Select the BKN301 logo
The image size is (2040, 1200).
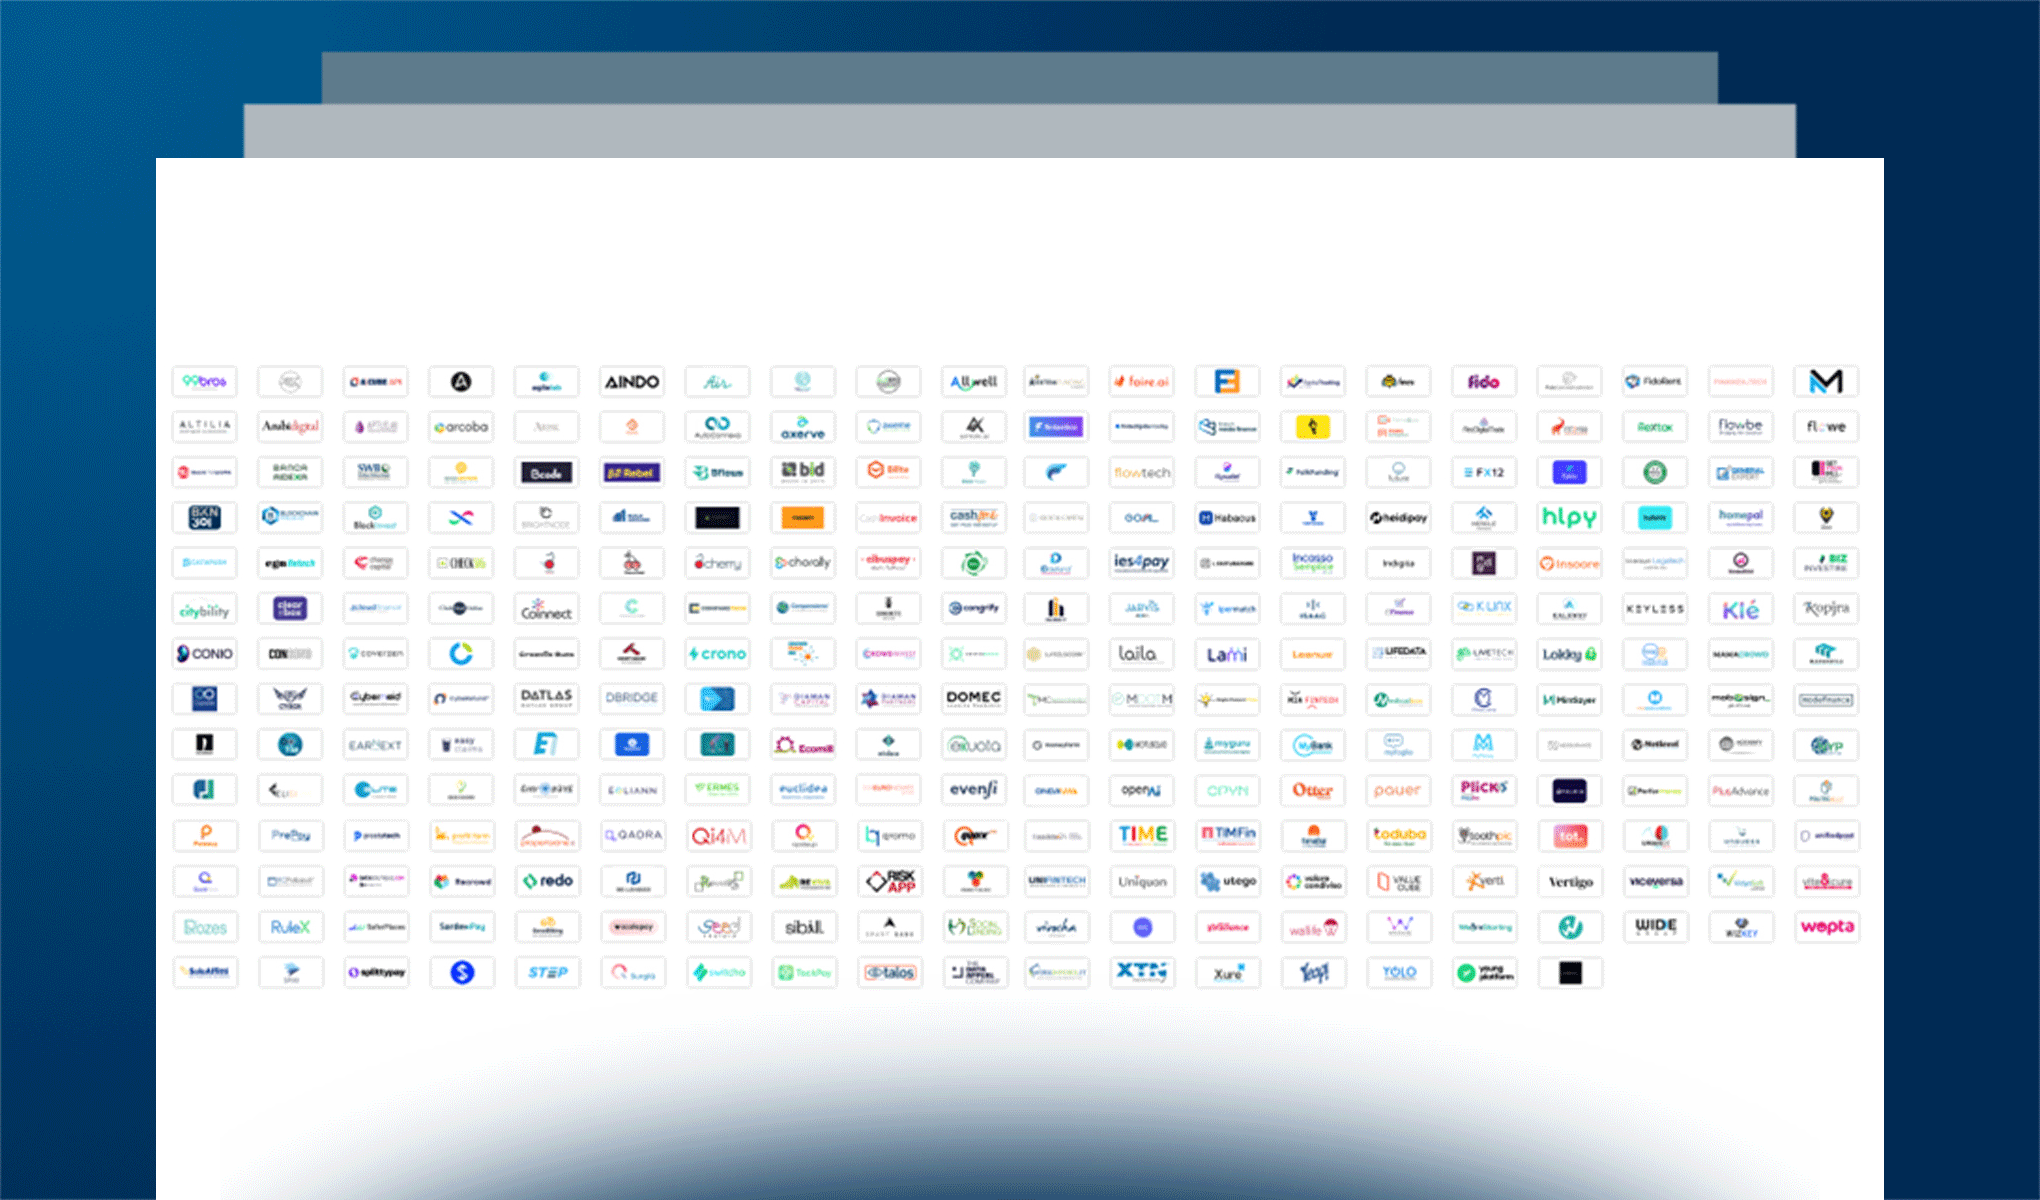204,517
